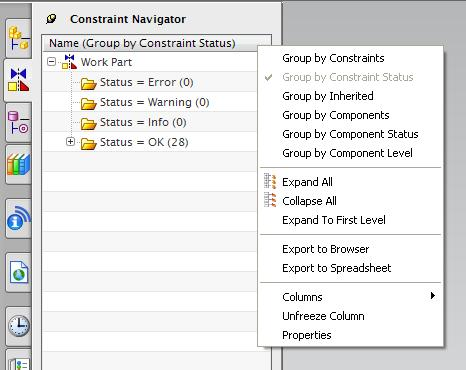This screenshot has width=466, height=370.
Task: Select Unfreeze Column menu entry
Action: (x=323, y=316)
